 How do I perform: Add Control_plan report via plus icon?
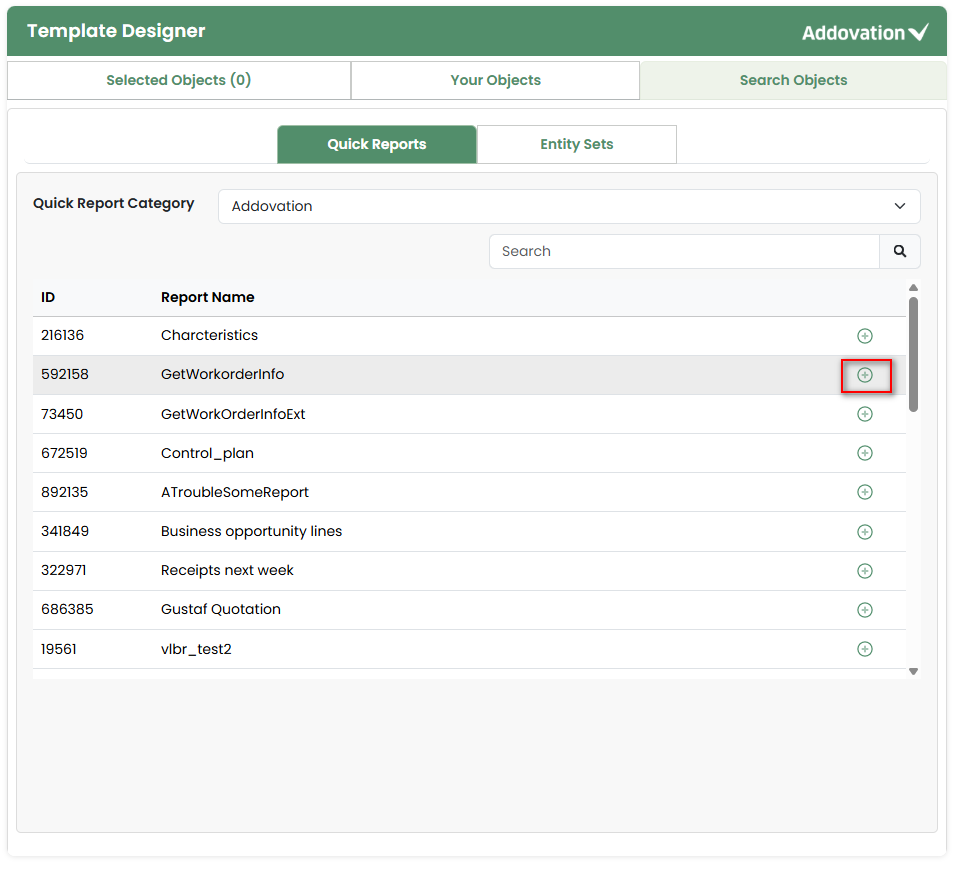coord(865,453)
